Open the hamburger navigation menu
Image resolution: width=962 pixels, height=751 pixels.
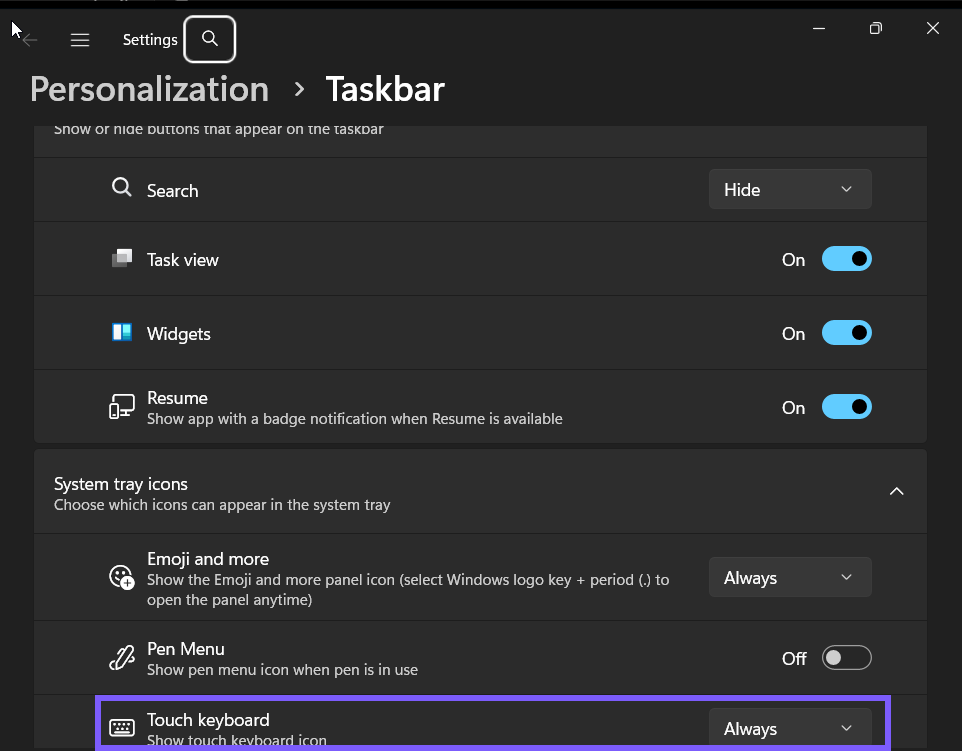80,40
